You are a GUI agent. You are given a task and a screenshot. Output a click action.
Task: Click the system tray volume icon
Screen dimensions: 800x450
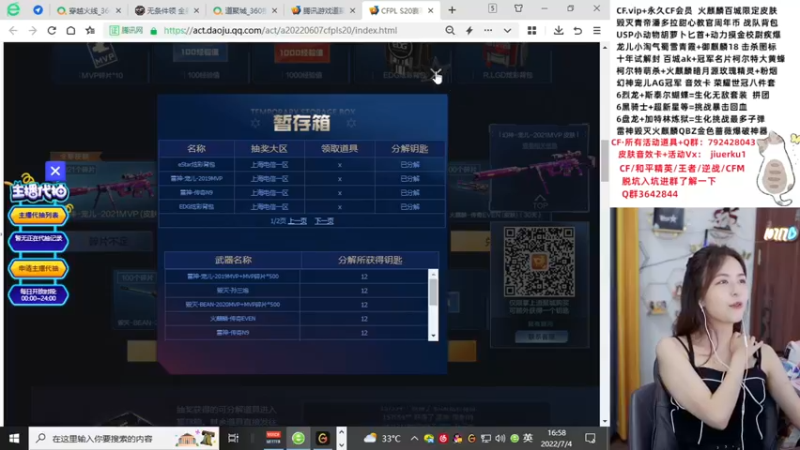[500, 438]
